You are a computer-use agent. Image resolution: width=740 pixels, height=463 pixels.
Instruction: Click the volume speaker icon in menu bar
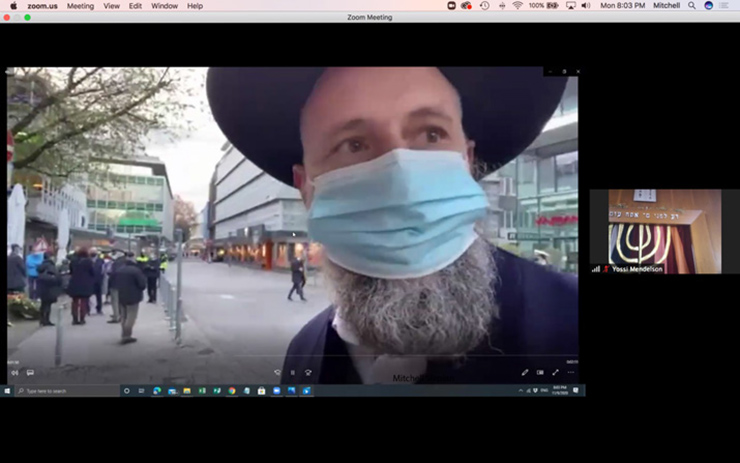coord(585,6)
